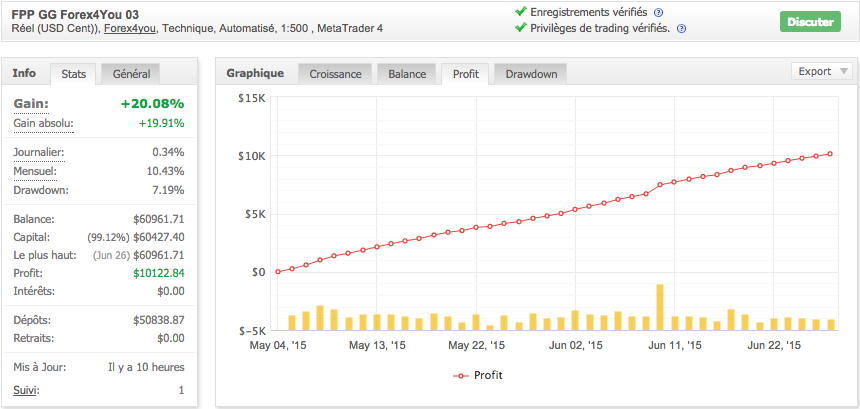Click the green checkmark for Enregistrements vérifiés
860x409 pixels.
pos(520,12)
